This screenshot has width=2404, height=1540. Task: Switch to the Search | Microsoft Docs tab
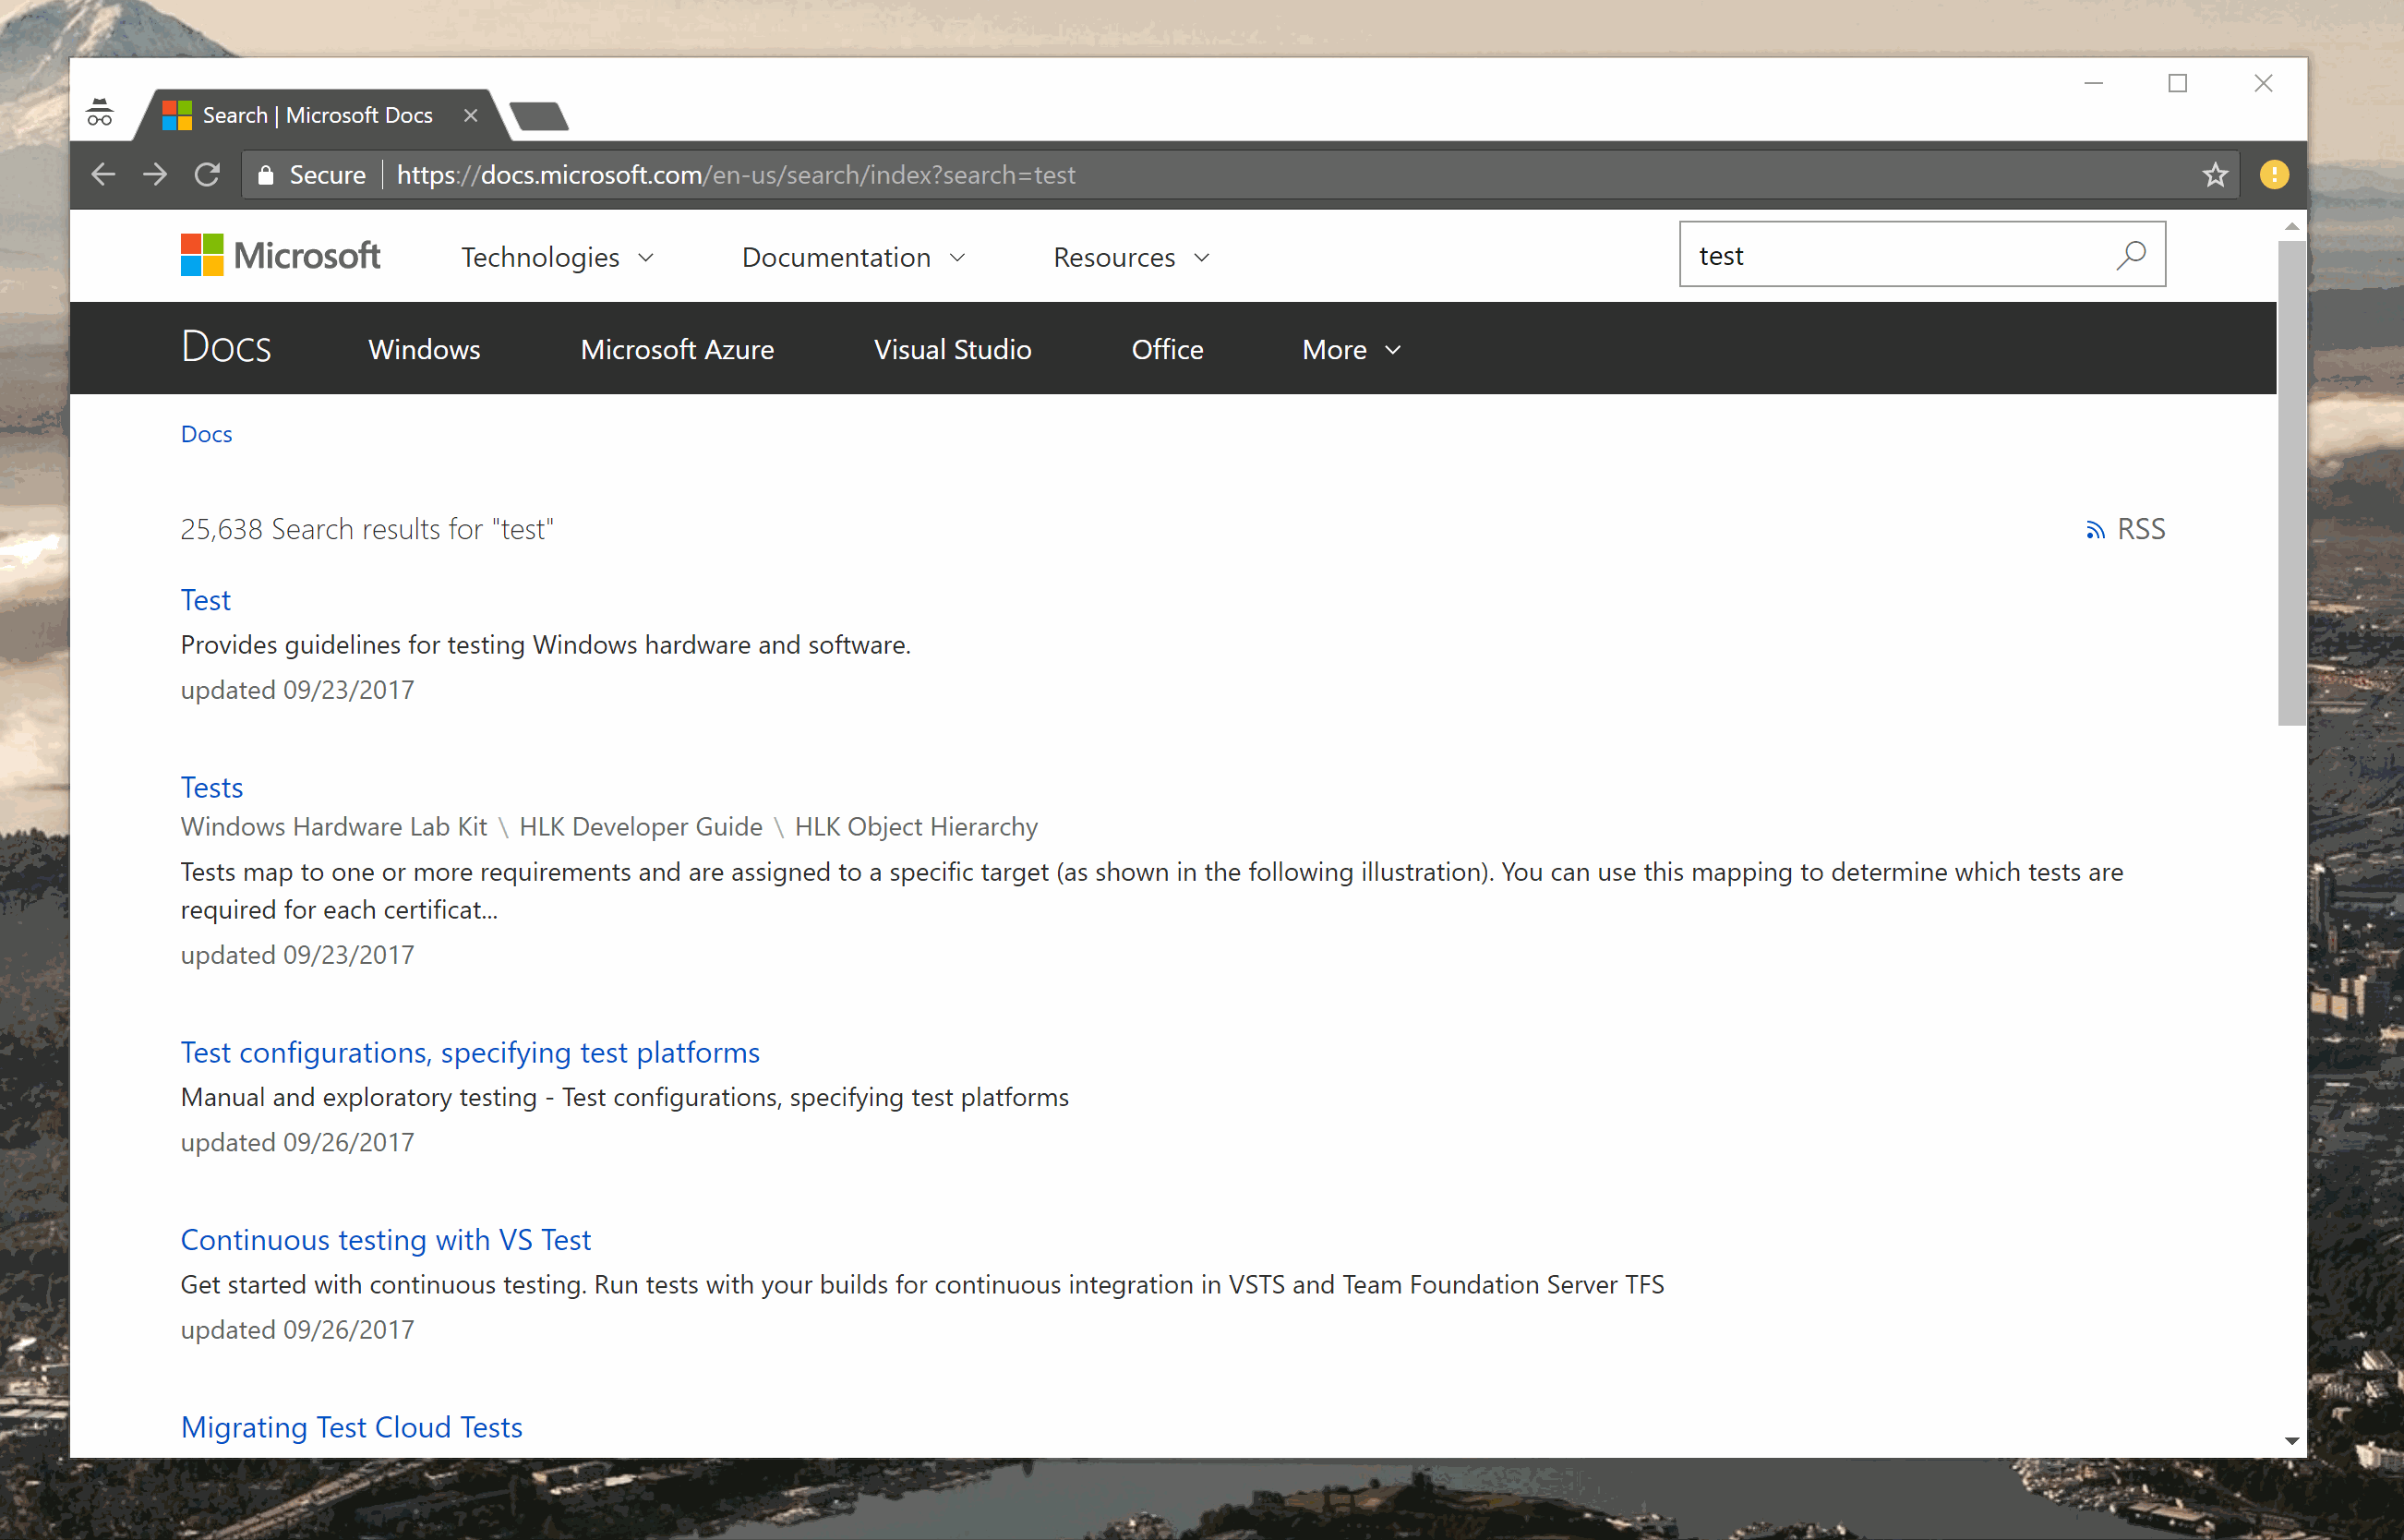tap(316, 114)
